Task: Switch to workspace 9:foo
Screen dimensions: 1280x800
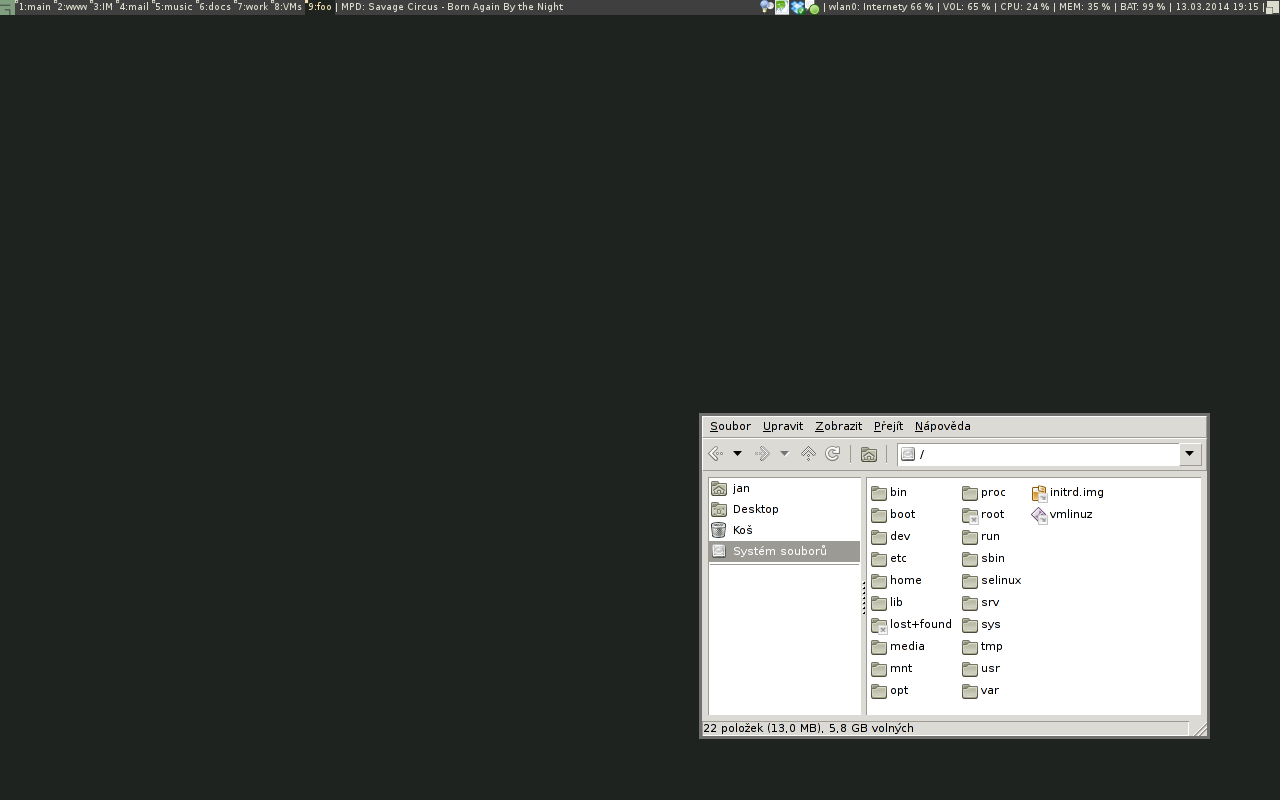Action: (319, 6)
